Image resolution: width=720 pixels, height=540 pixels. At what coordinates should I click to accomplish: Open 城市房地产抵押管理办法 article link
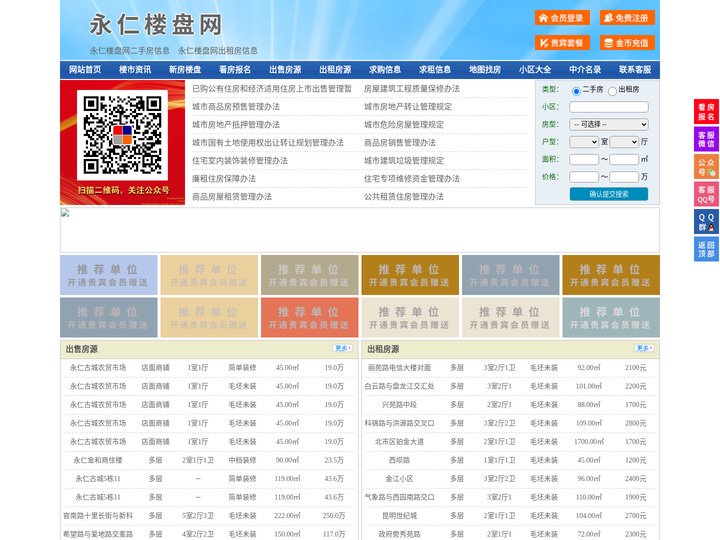coord(236,124)
